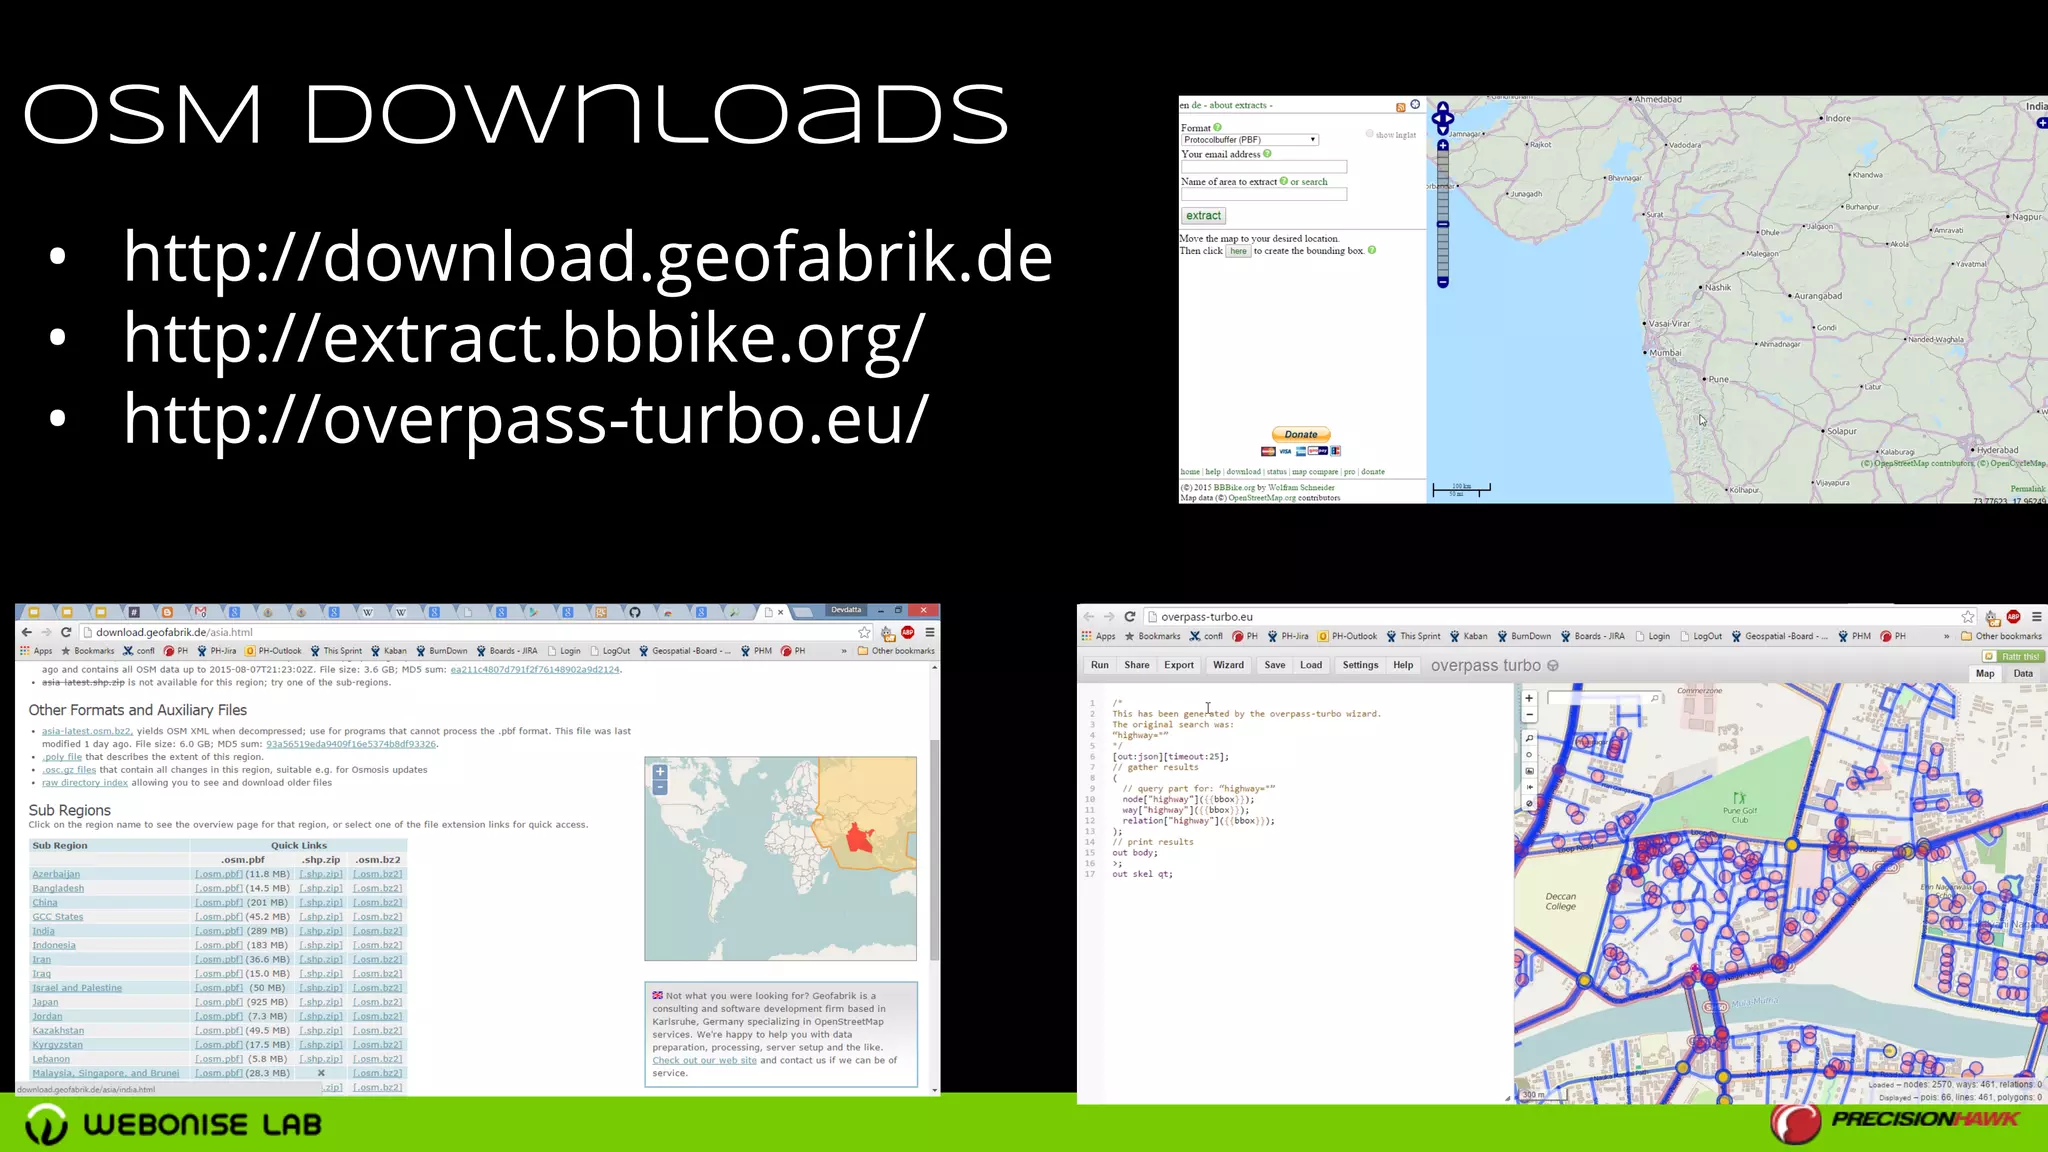Click Export in overpass turbo toolbar
Viewport: 2048px width, 1152px height.
point(1179,665)
